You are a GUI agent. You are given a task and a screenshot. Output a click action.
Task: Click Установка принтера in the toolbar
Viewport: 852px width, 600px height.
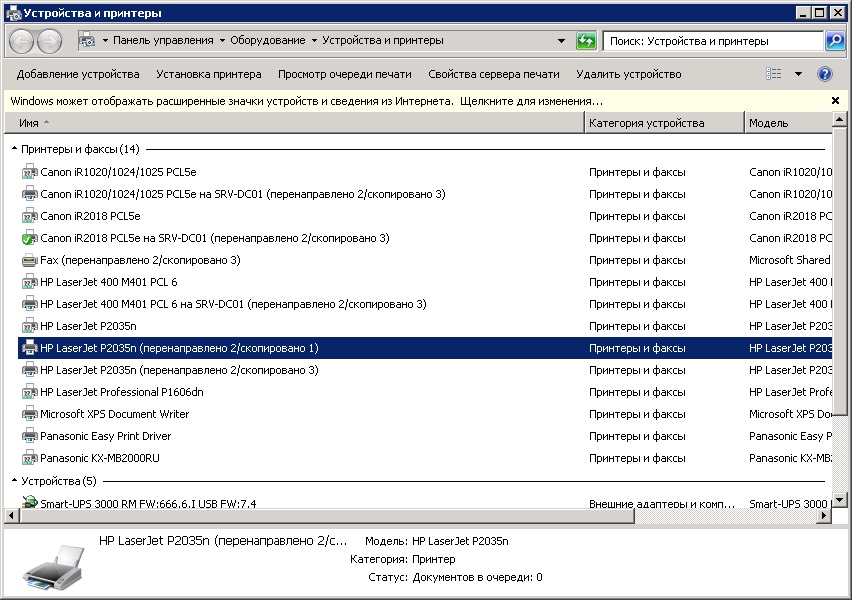pos(208,74)
